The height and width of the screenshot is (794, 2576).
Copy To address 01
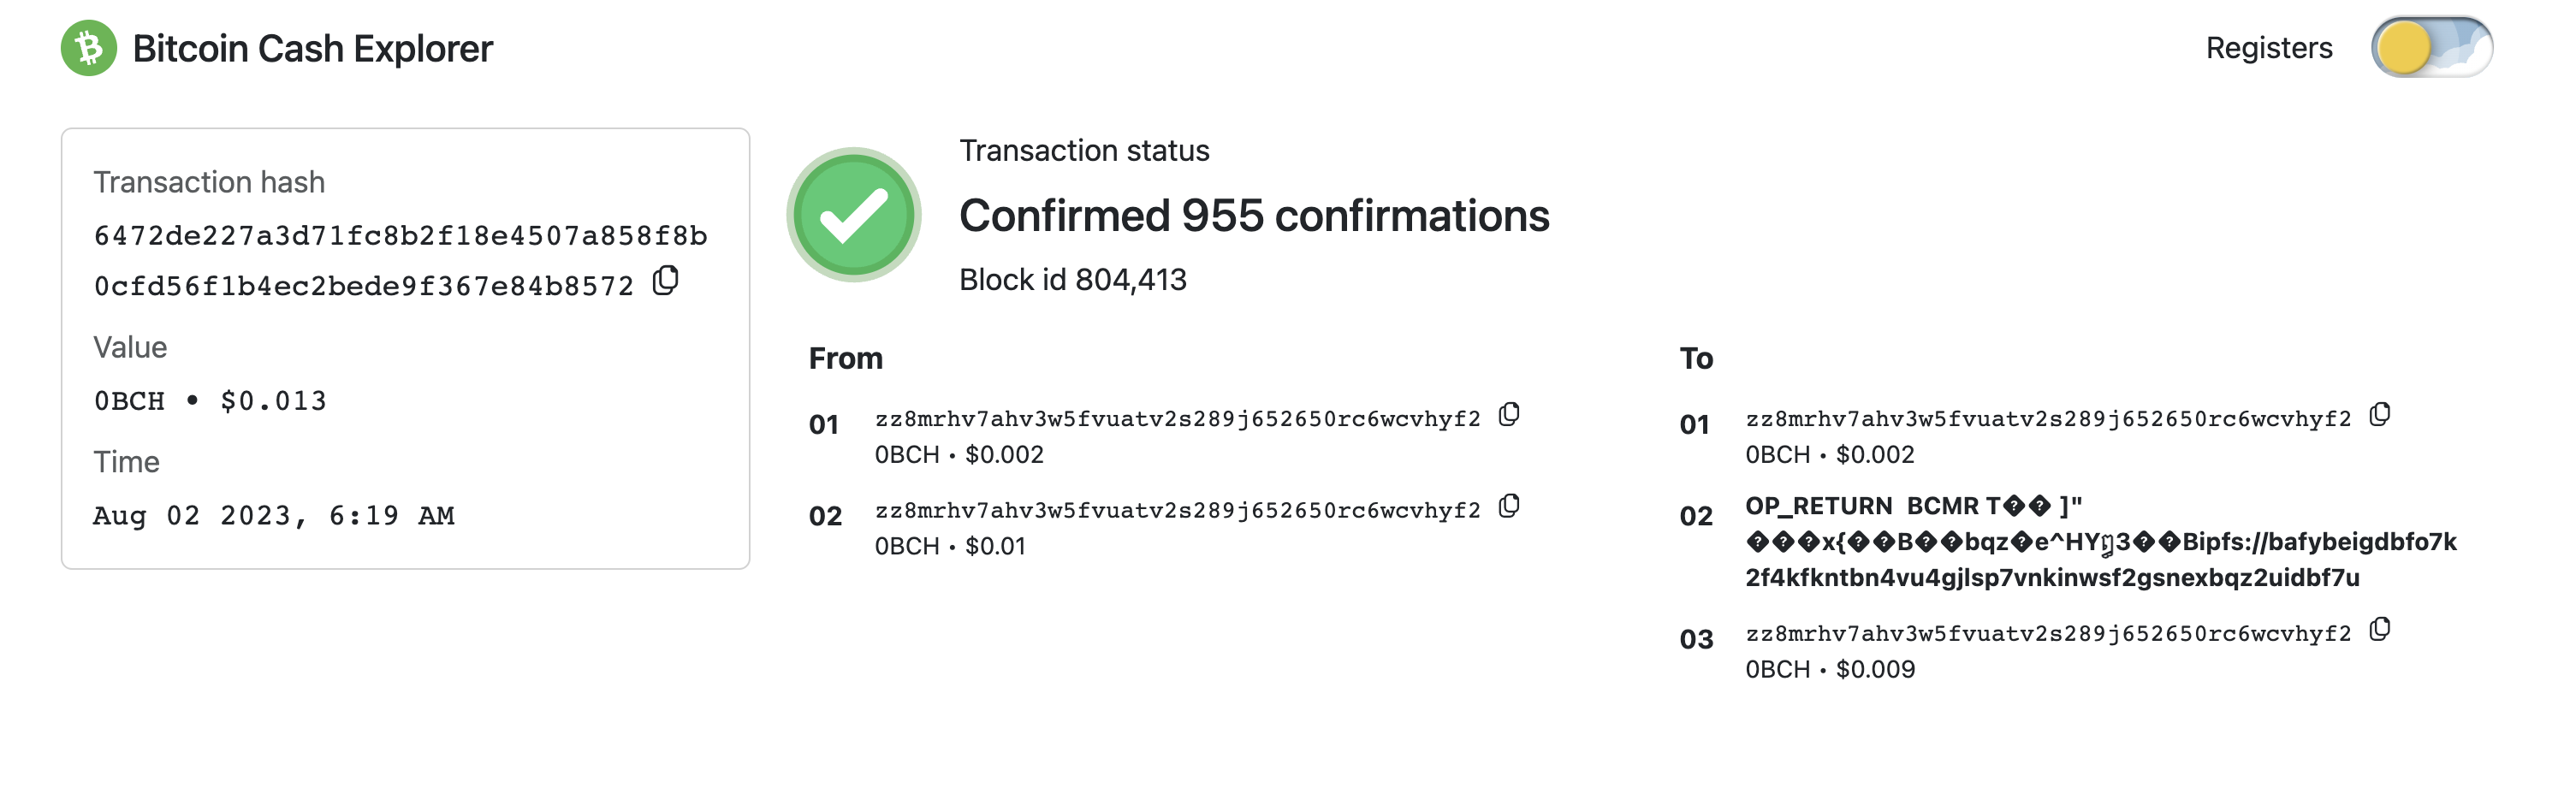pyautogui.click(x=2380, y=415)
